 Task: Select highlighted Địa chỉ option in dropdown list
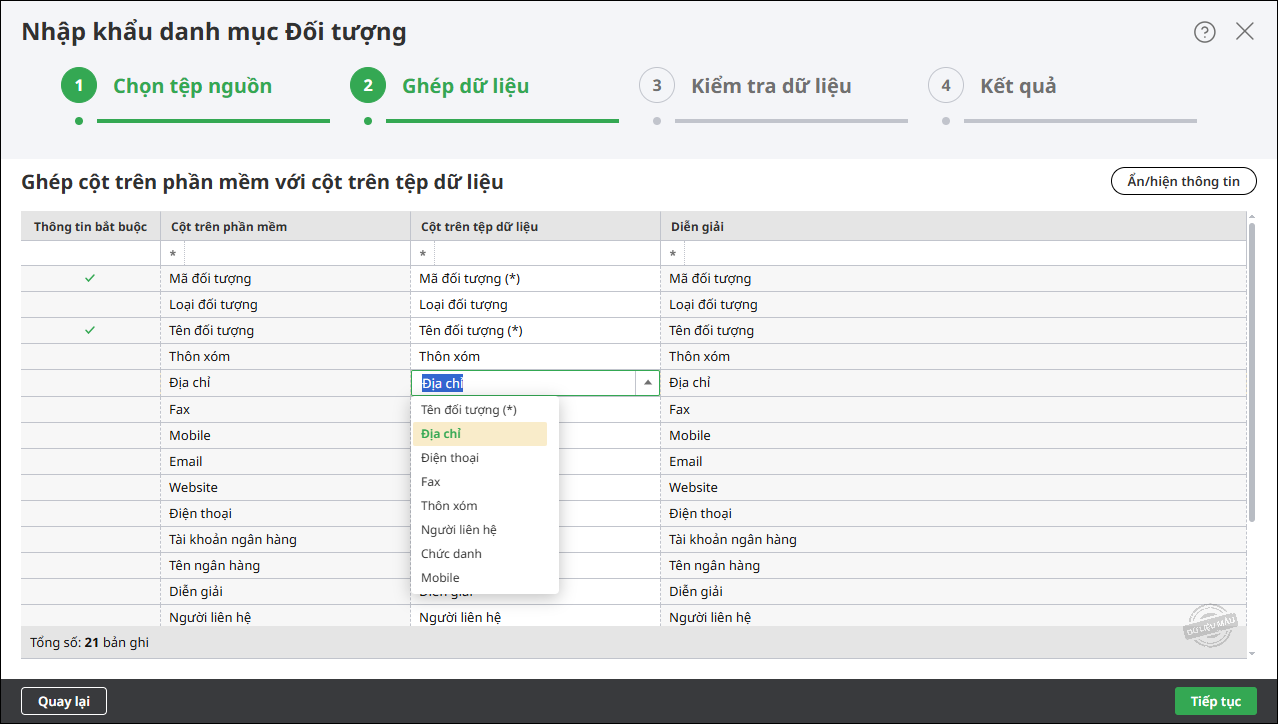point(480,434)
